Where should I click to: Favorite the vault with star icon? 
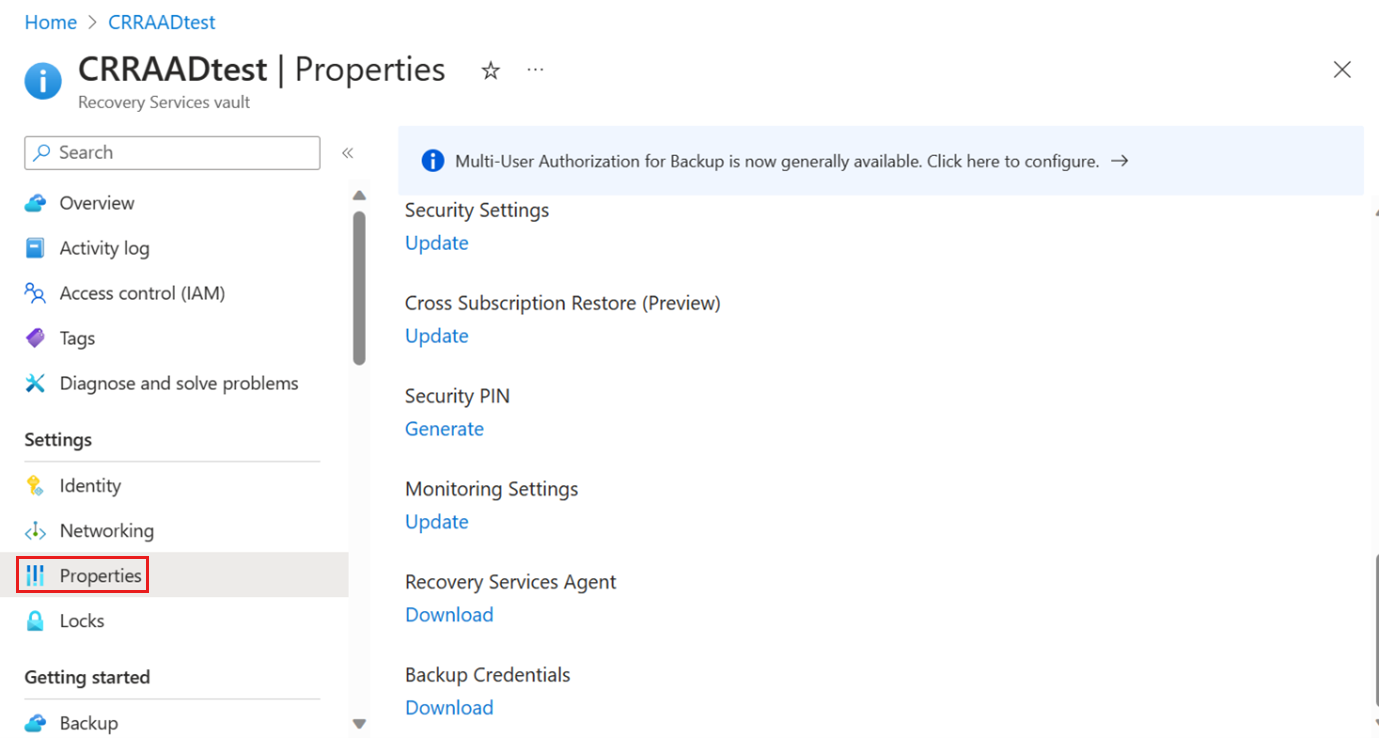490,70
